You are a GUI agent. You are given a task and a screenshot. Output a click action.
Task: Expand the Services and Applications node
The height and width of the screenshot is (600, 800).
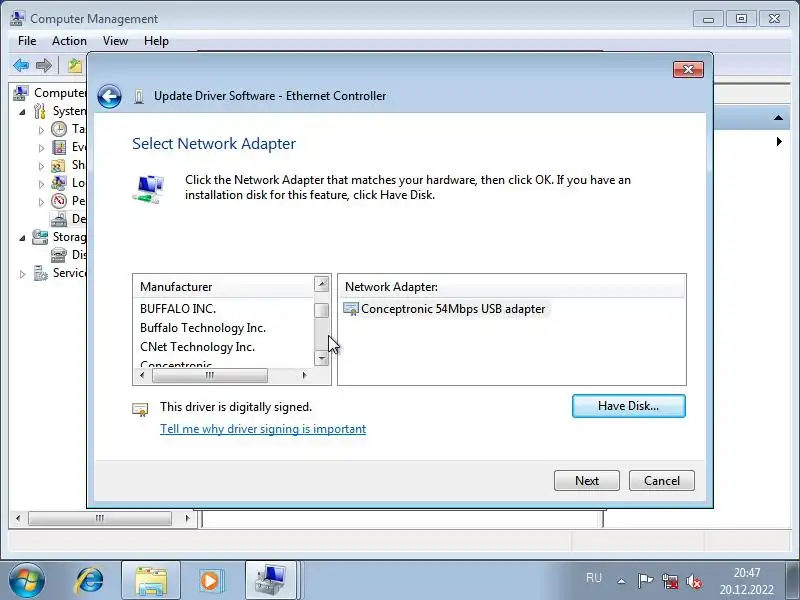click(x=22, y=274)
